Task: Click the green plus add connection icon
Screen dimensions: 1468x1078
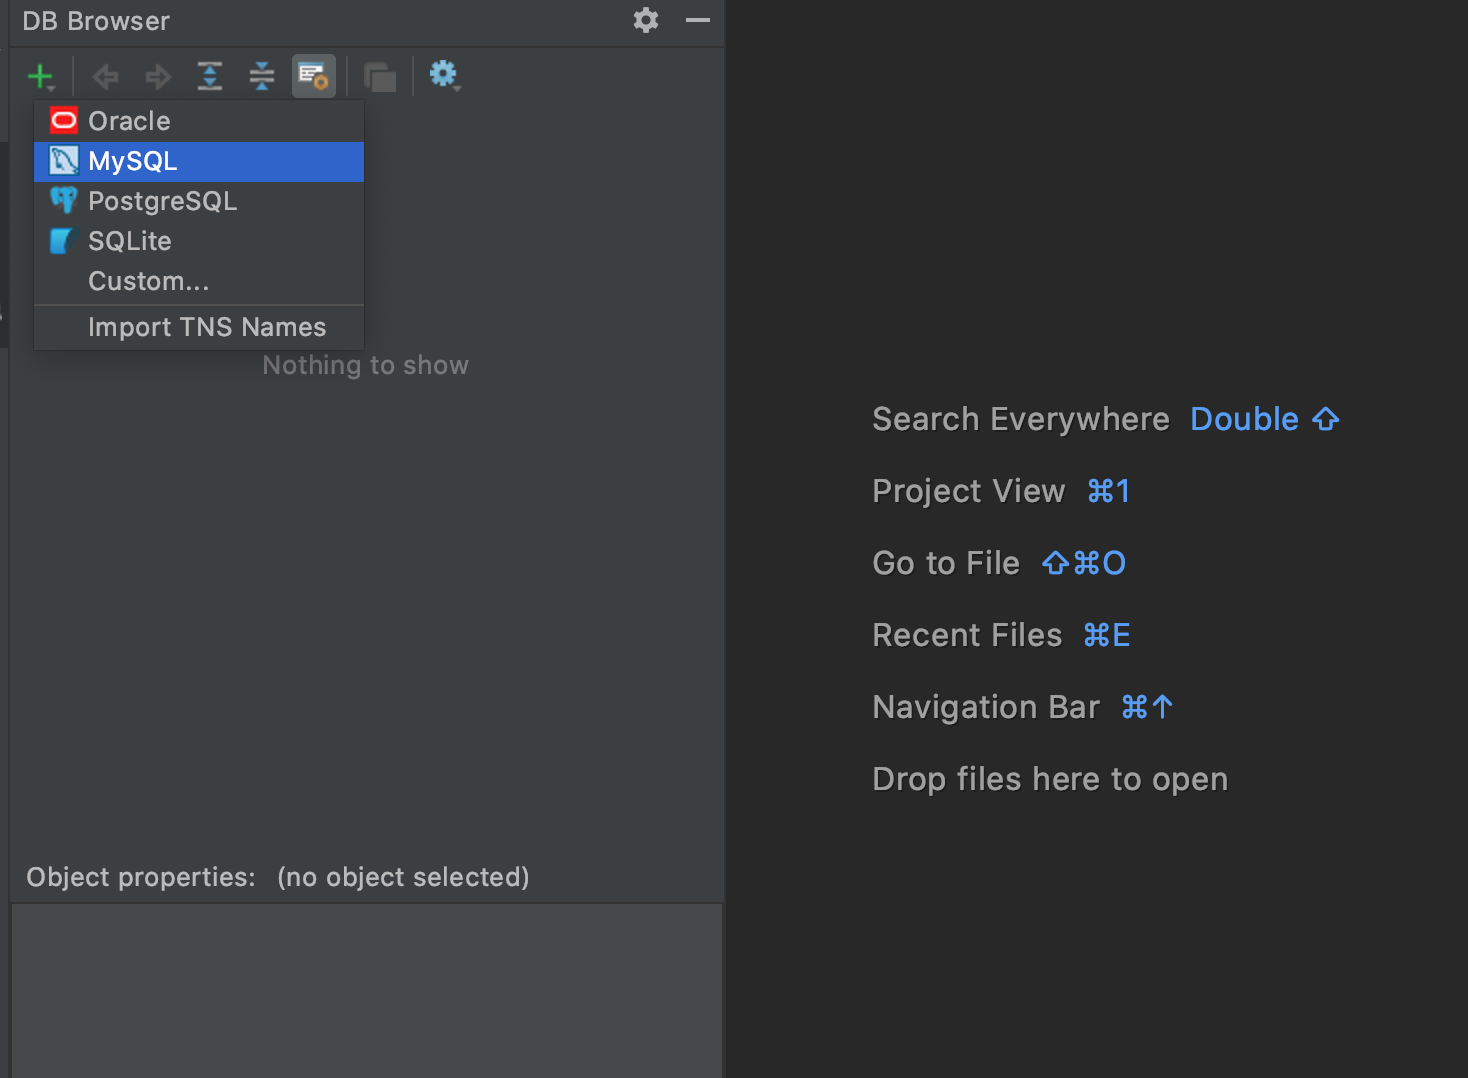Action: tap(40, 76)
